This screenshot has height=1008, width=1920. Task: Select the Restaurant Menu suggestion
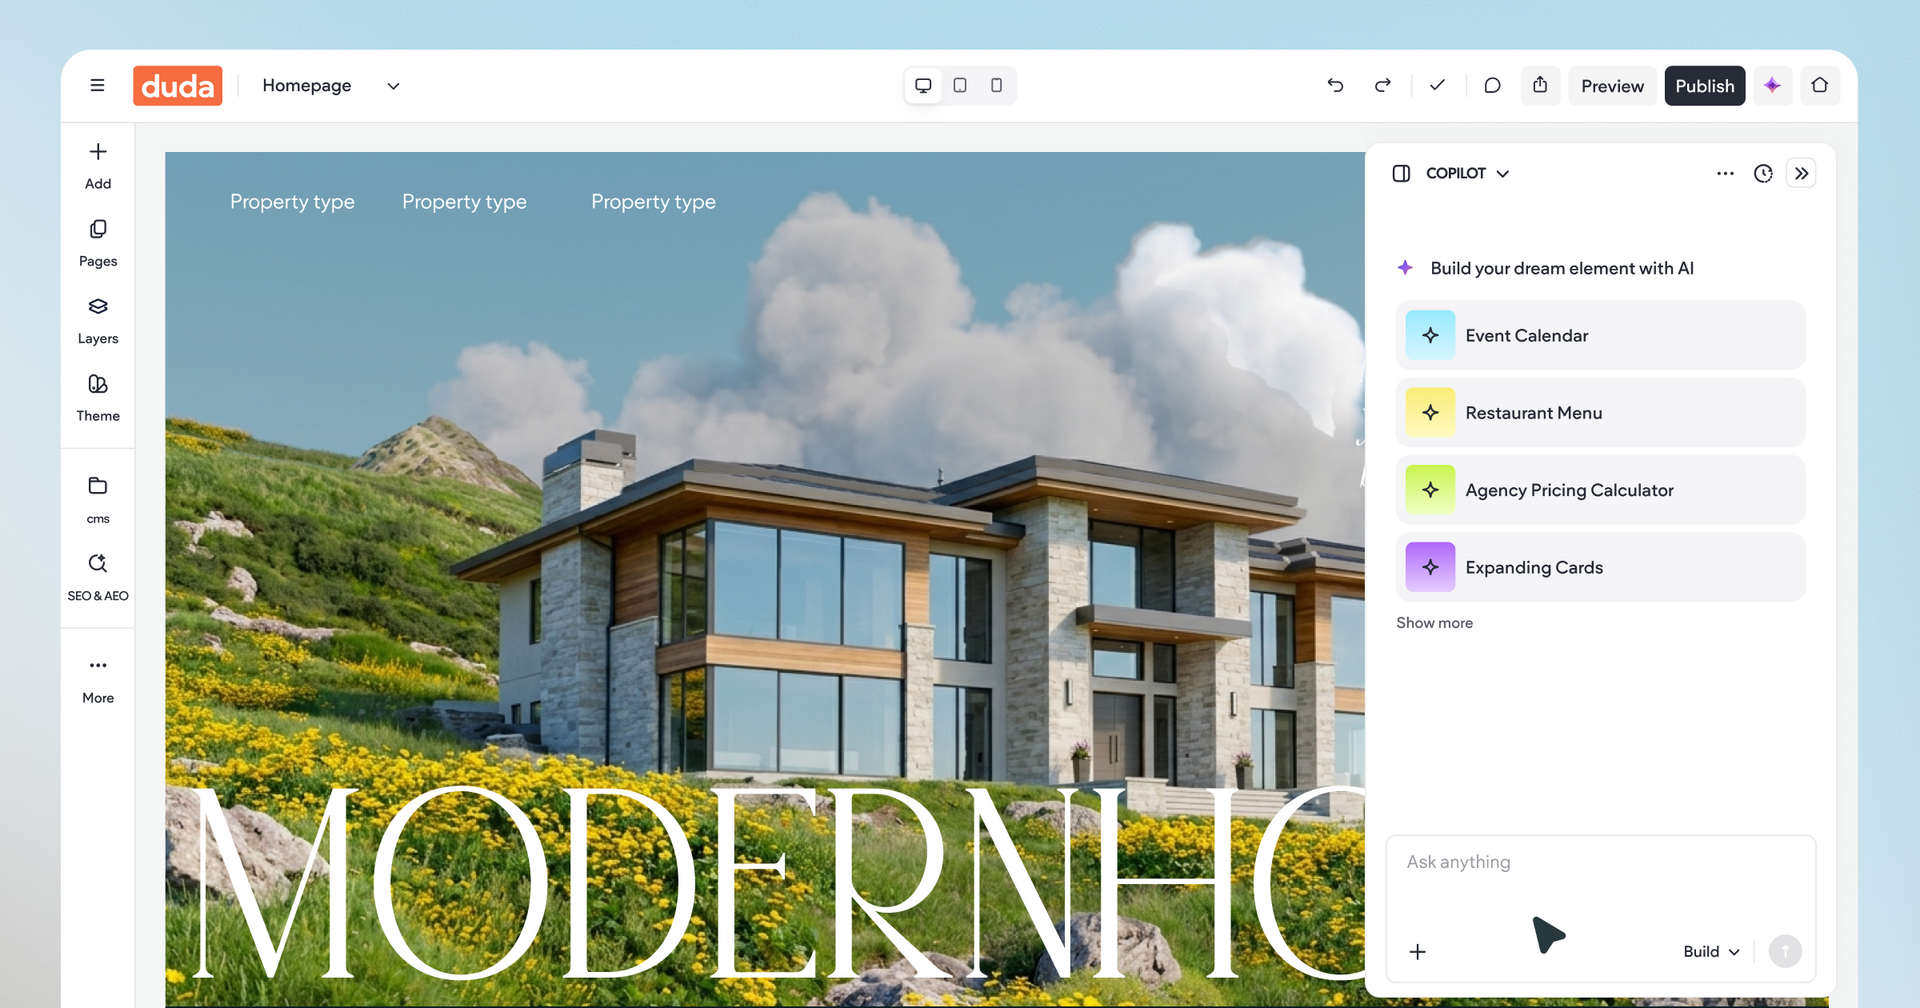point(1600,412)
